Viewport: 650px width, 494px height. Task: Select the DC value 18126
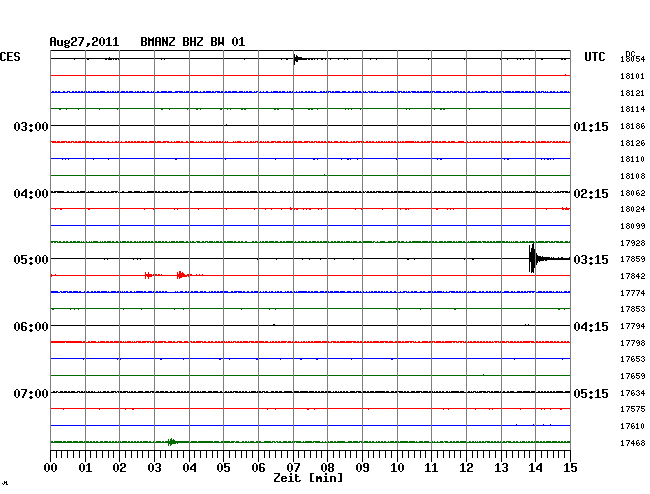click(633, 143)
